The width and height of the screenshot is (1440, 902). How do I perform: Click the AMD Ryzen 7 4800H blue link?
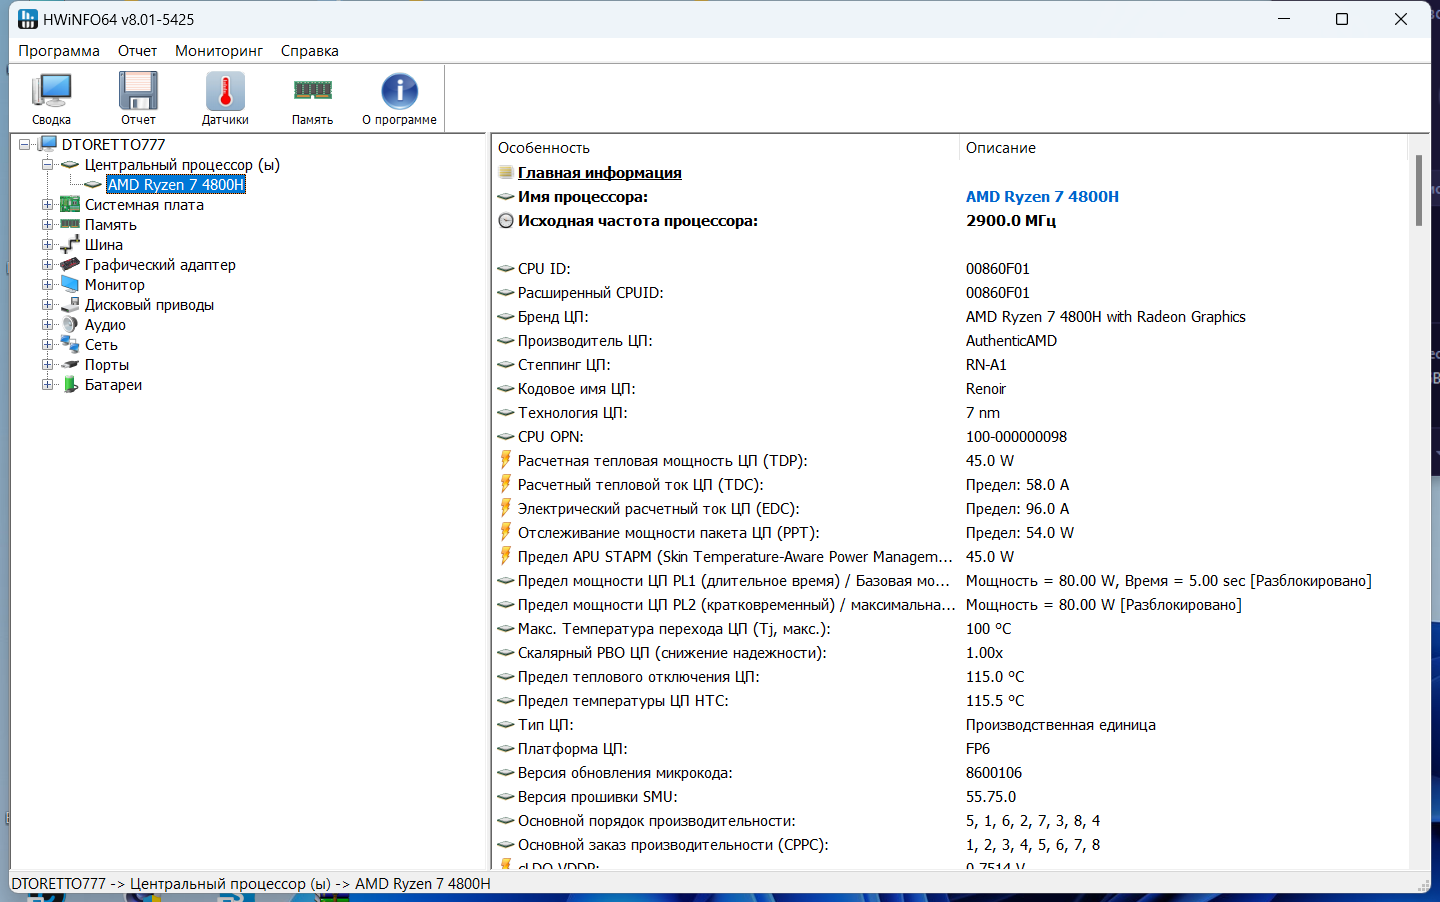1042,196
